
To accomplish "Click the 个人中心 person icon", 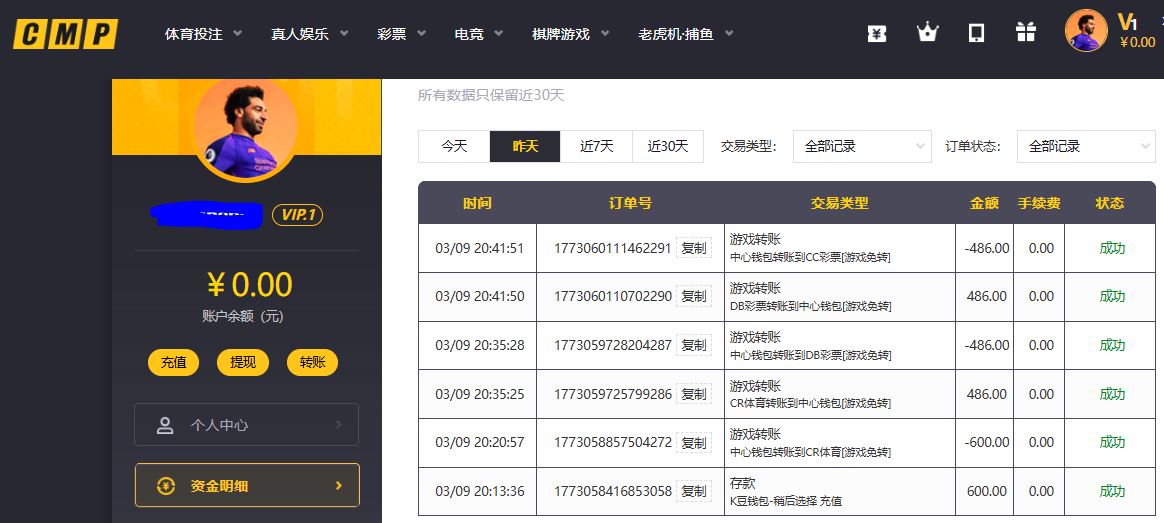I will (x=165, y=425).
